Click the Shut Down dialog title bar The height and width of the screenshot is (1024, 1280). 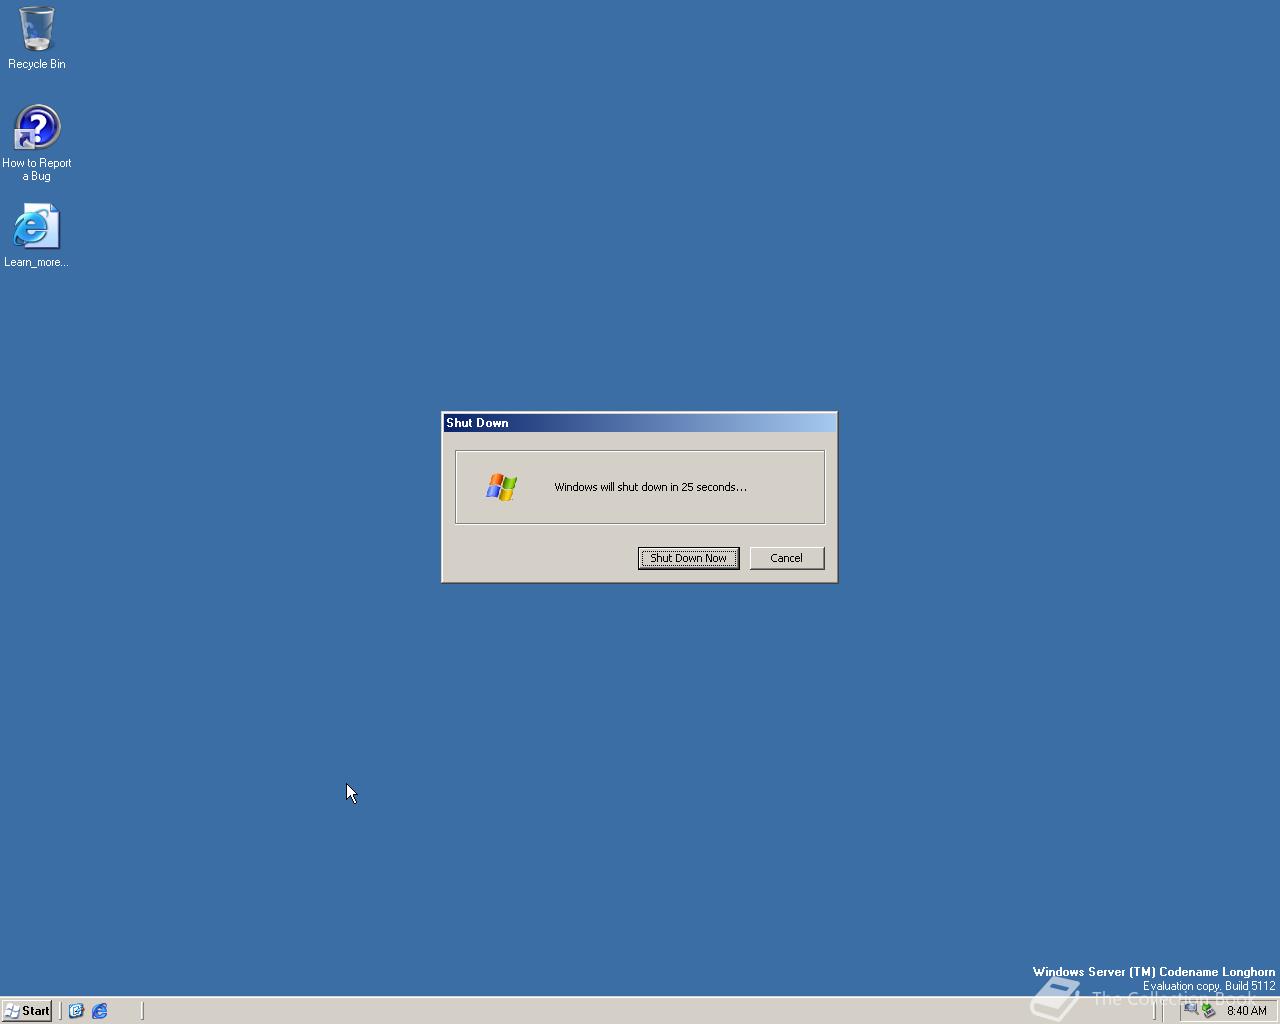[639, 423]
